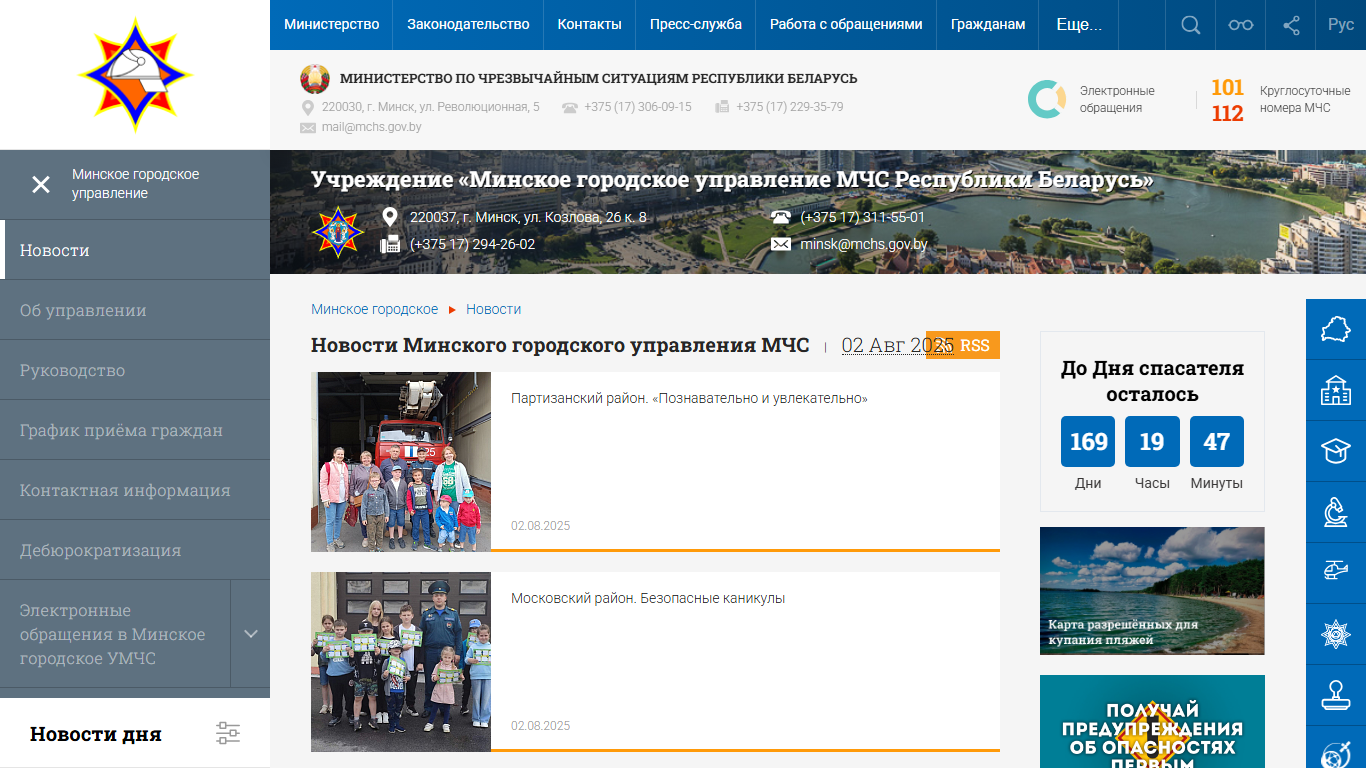Open the Новости дня filter settings icon

pos(228,733)
